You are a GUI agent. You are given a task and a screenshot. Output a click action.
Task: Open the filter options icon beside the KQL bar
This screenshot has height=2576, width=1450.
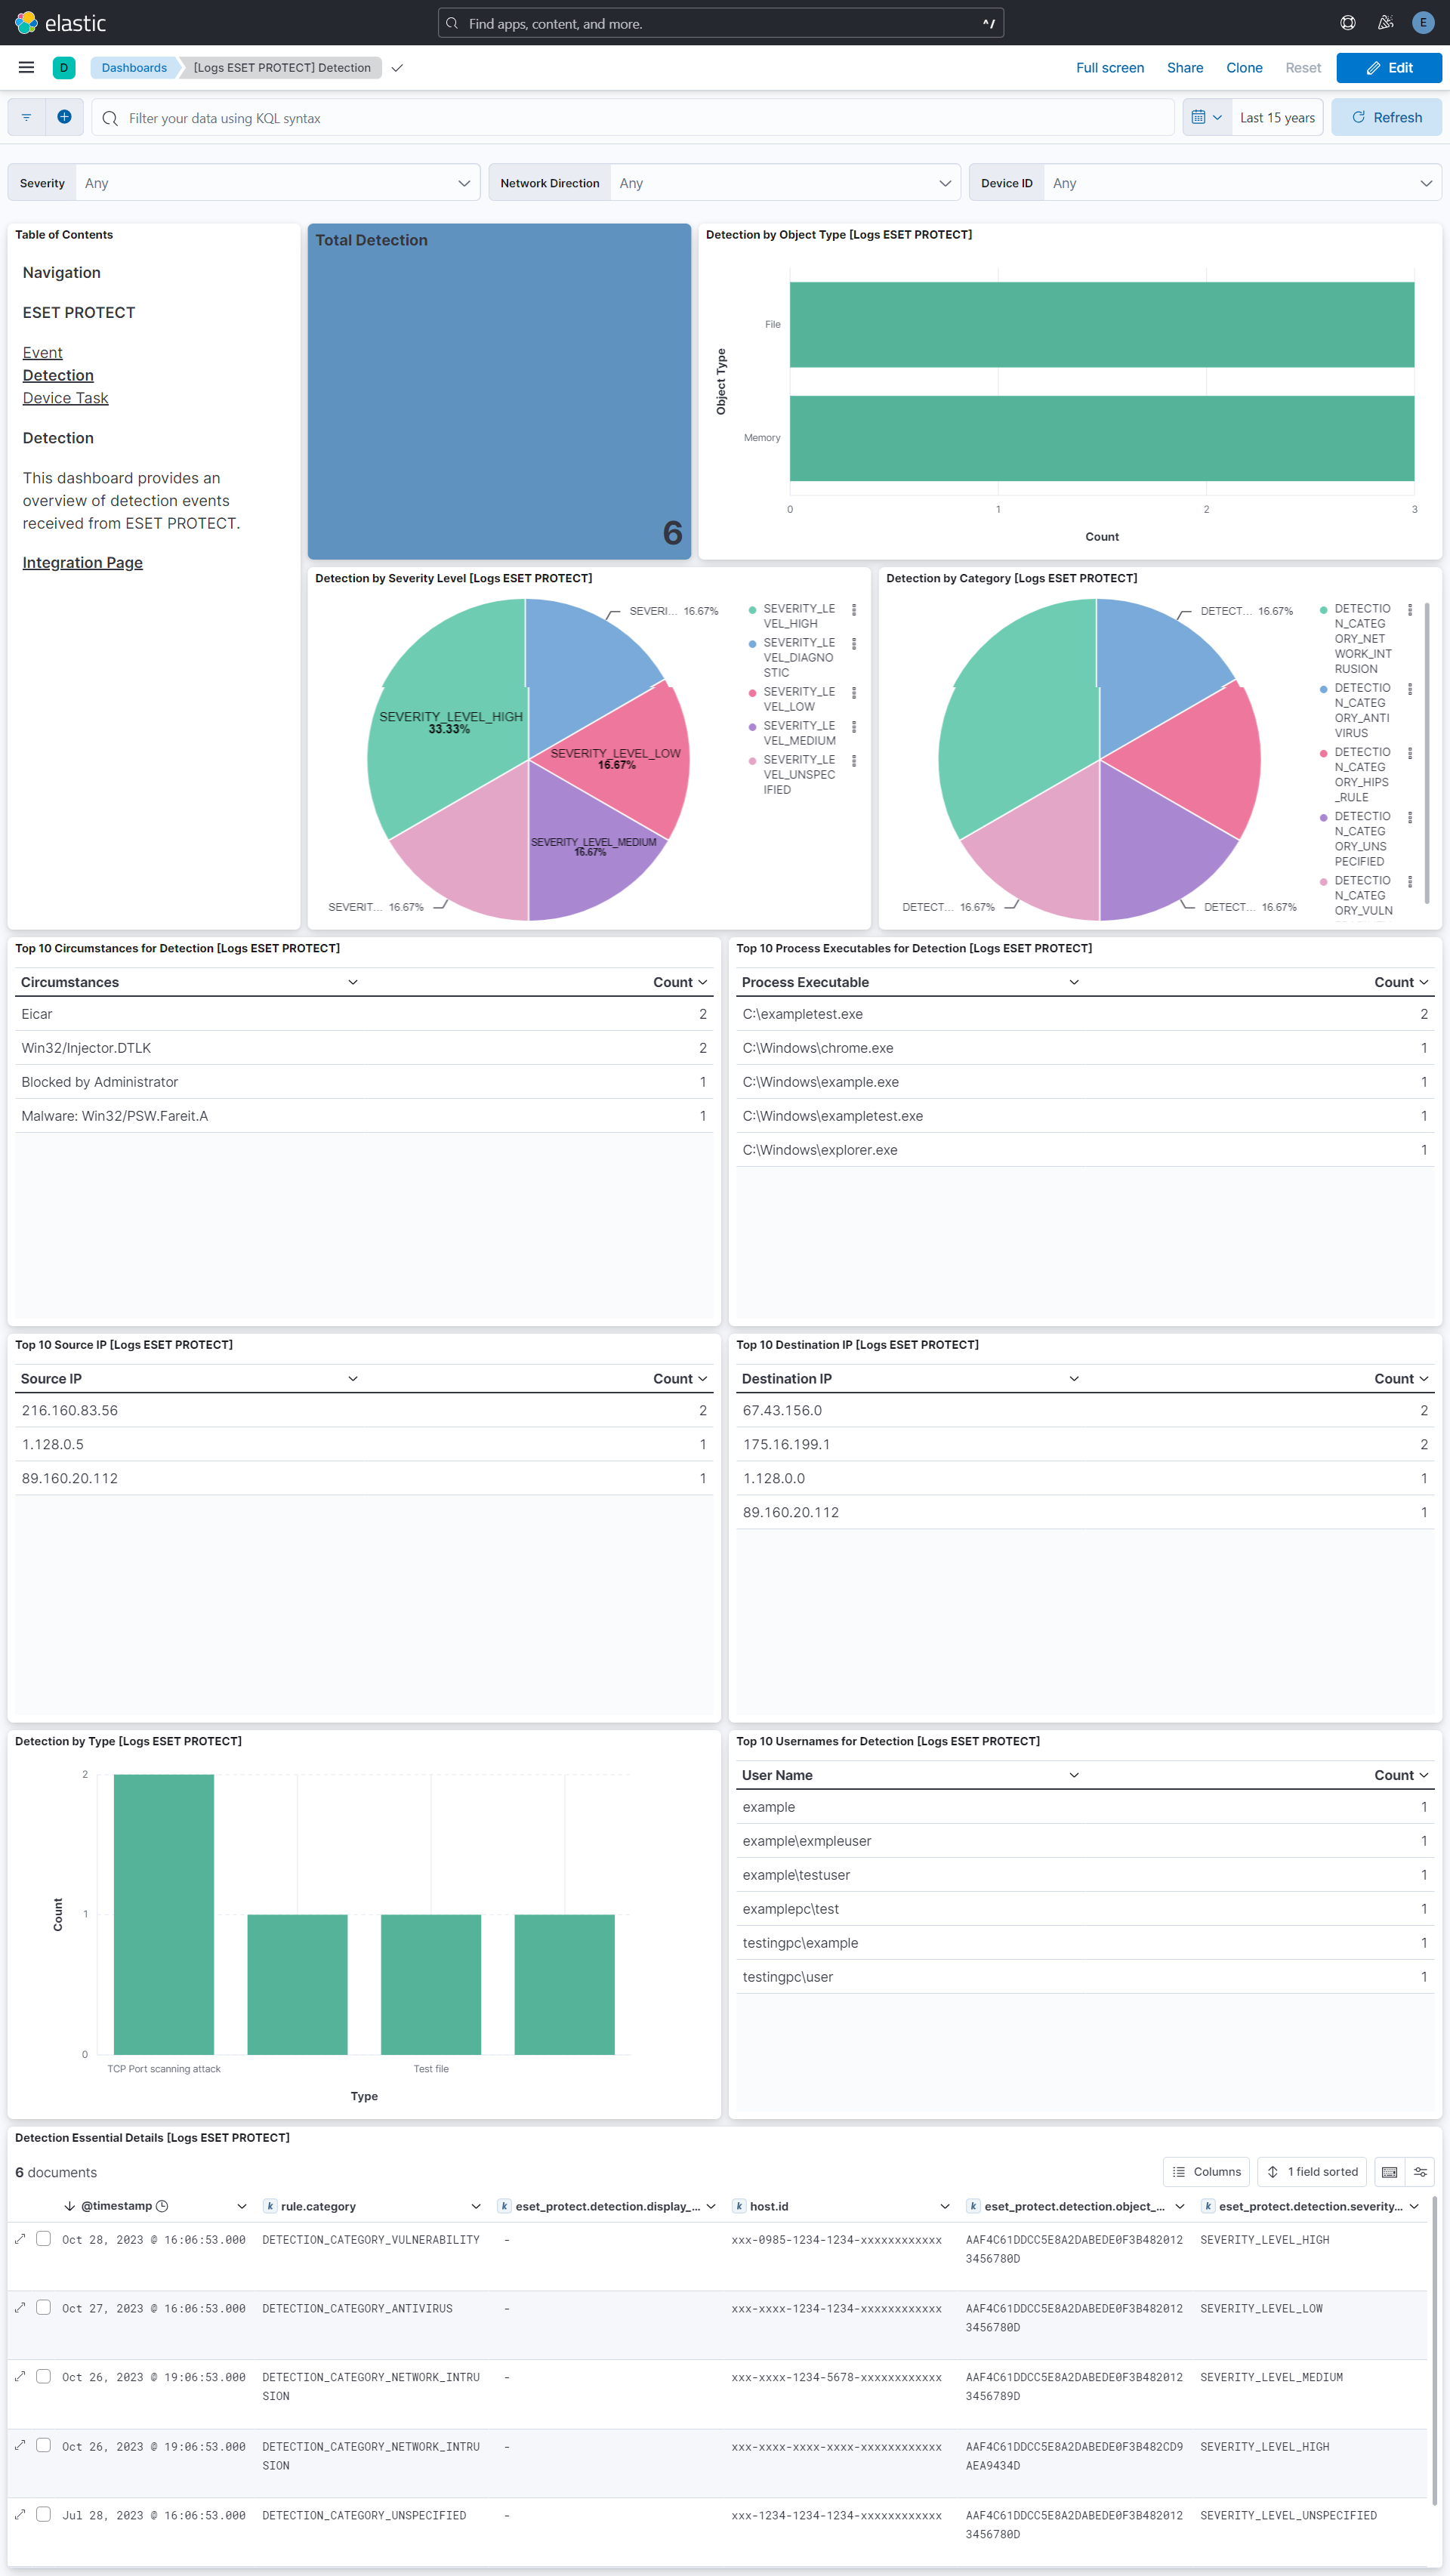pyautogui.click(x=26, y=116)
